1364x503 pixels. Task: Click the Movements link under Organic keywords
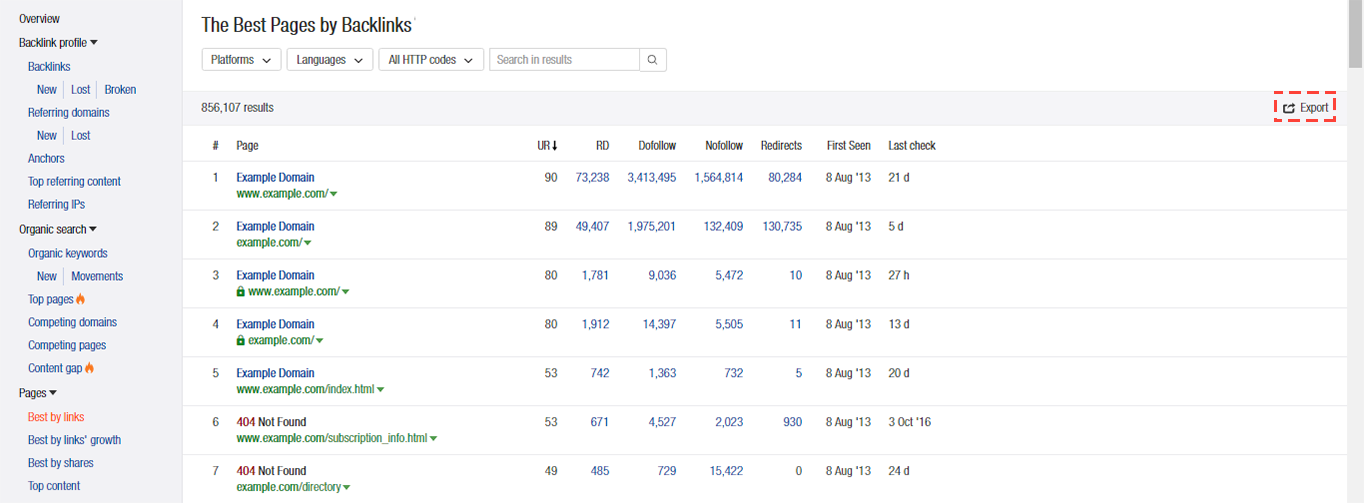97,277
